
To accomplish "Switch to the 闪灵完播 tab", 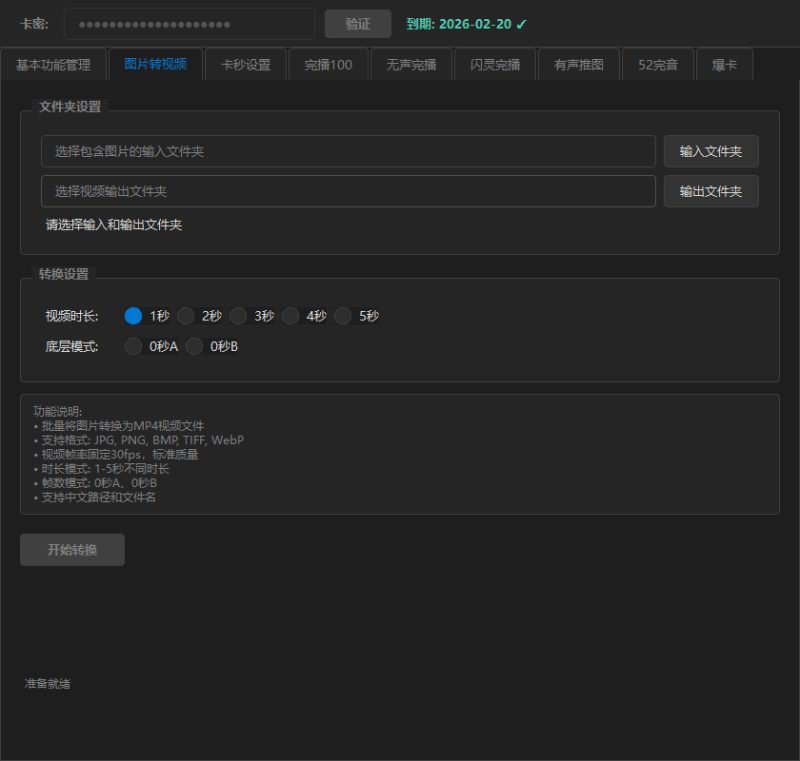I will [x=494, y=65].
